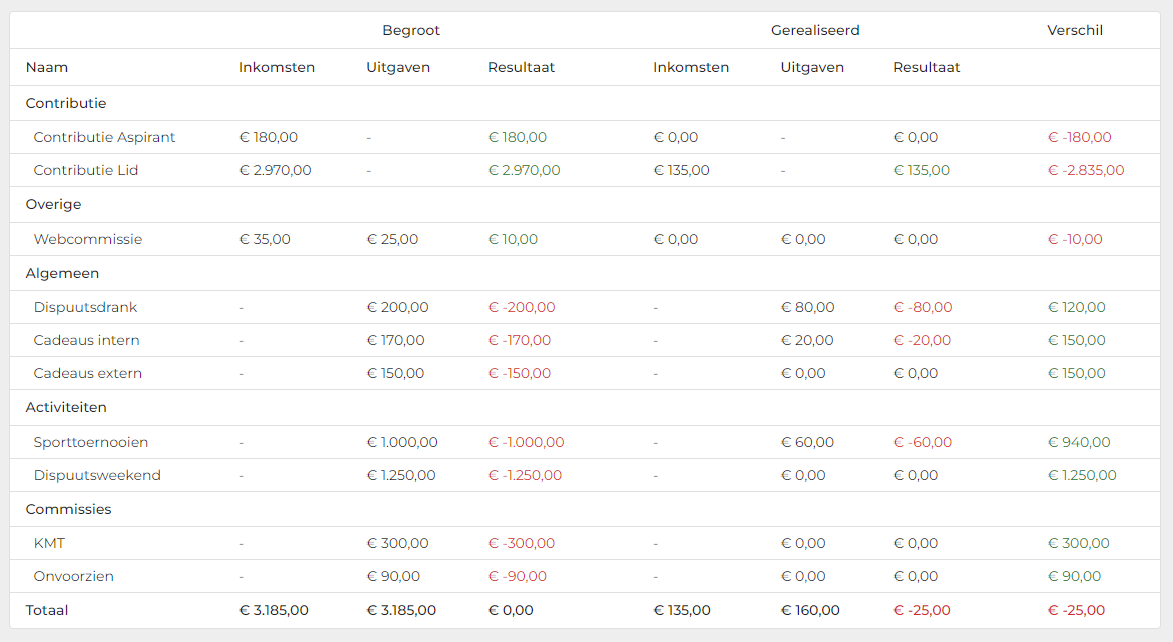
Task: Select the Gerealiseerd group header
Action: [815, 30]
